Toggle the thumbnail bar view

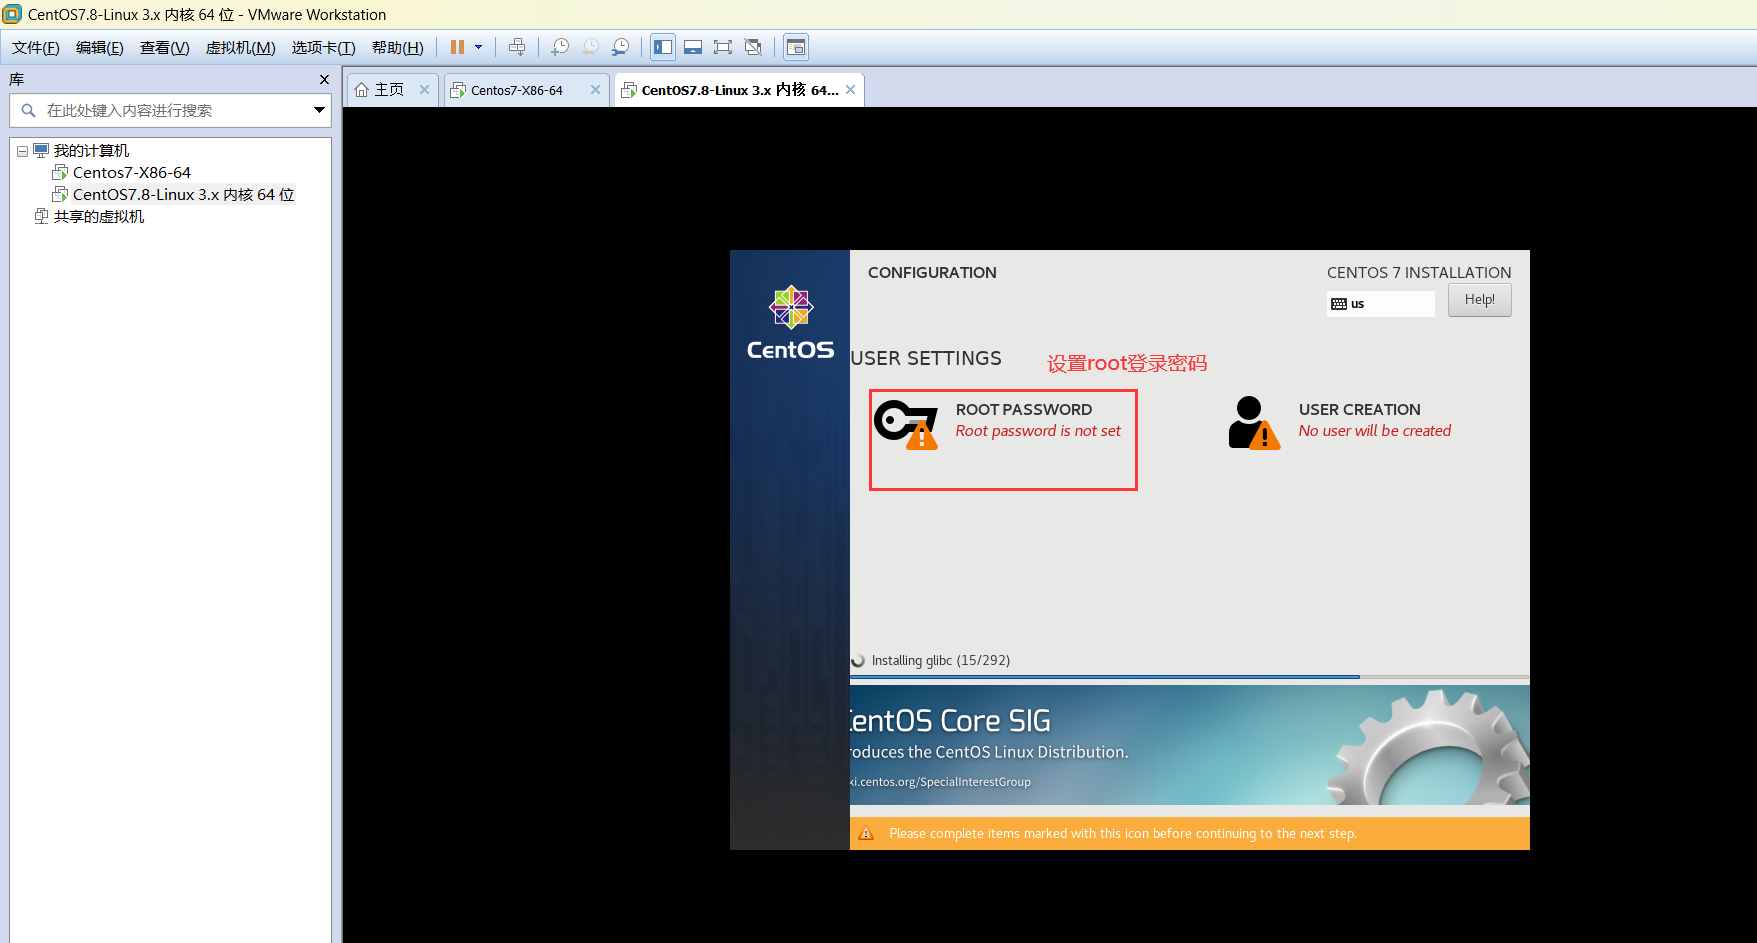tap(693, 47)
